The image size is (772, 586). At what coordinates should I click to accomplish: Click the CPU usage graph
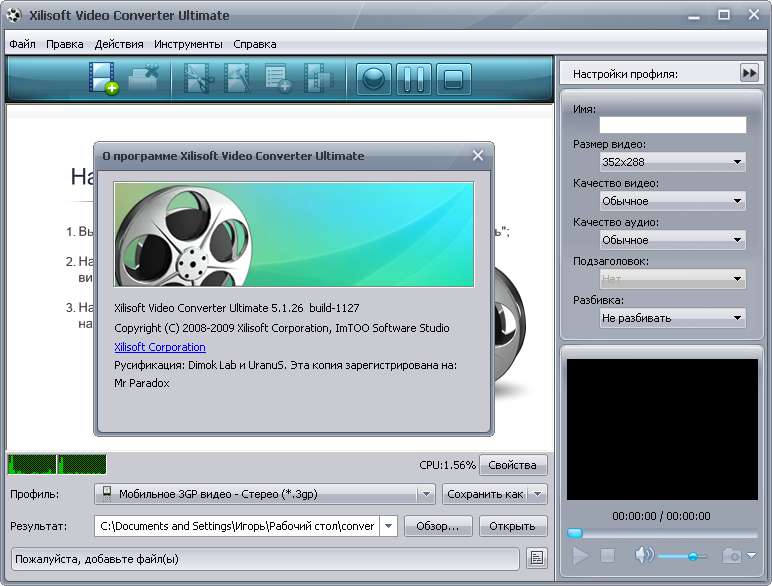[x=57, y=464]
